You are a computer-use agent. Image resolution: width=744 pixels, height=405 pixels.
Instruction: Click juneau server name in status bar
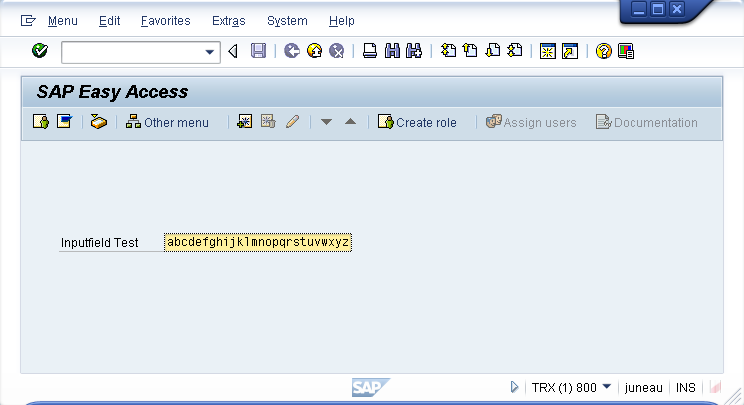tap(643, 387)
